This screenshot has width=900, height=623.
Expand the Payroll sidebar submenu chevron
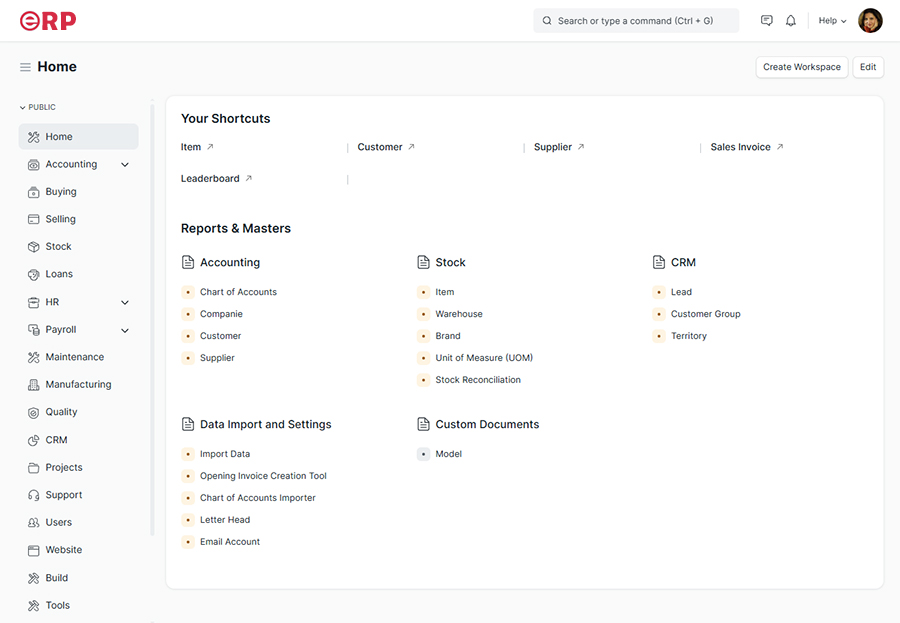[x=125, y=330]
